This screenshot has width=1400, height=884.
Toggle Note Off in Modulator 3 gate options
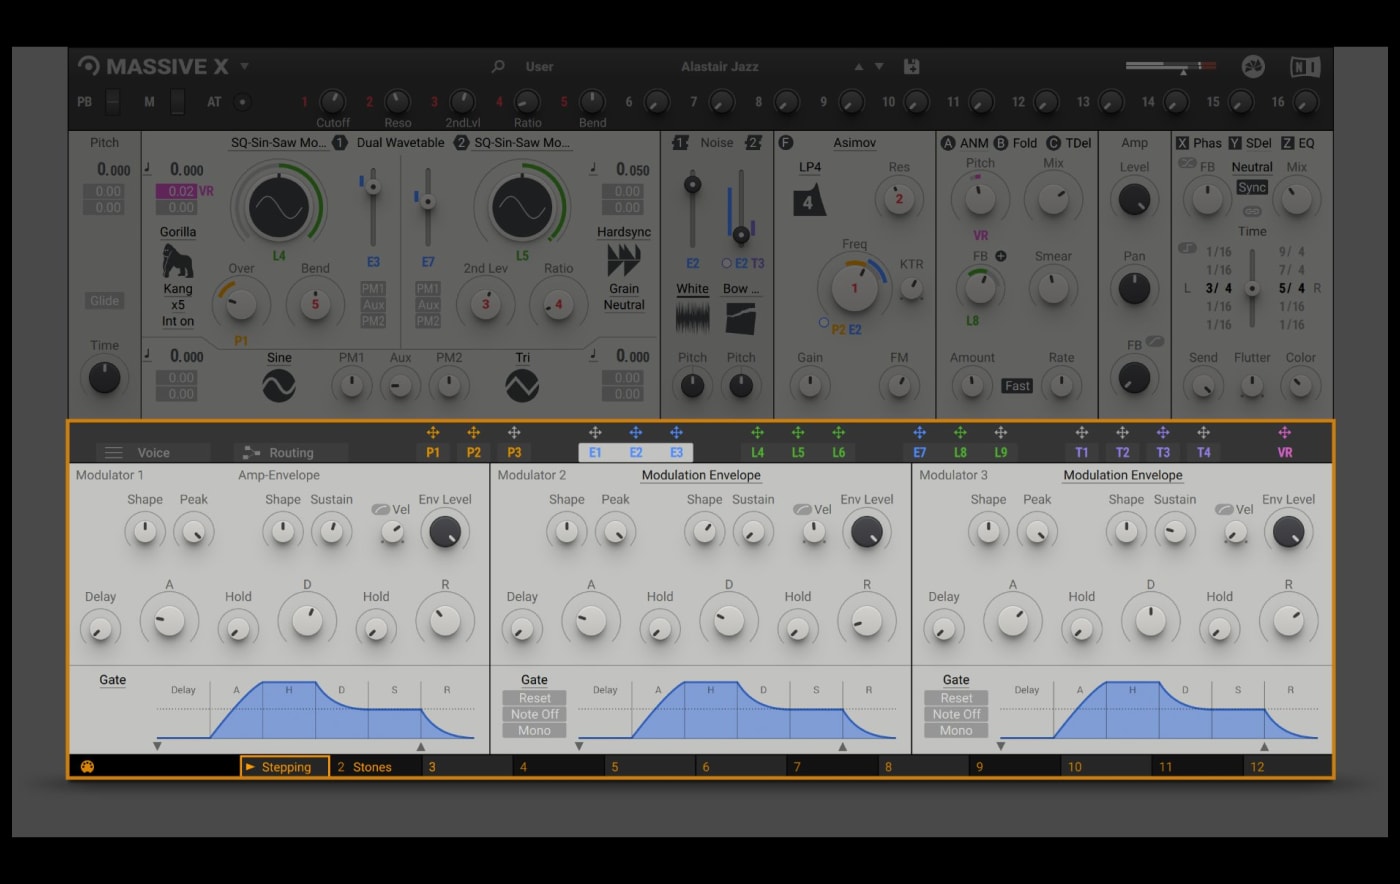pos(956,714)
